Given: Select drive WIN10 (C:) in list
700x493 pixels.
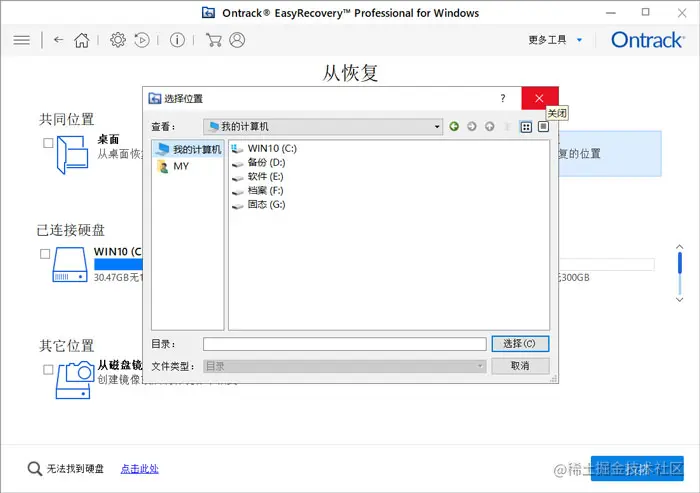Looking at the screenshot, I should (264, 148).
